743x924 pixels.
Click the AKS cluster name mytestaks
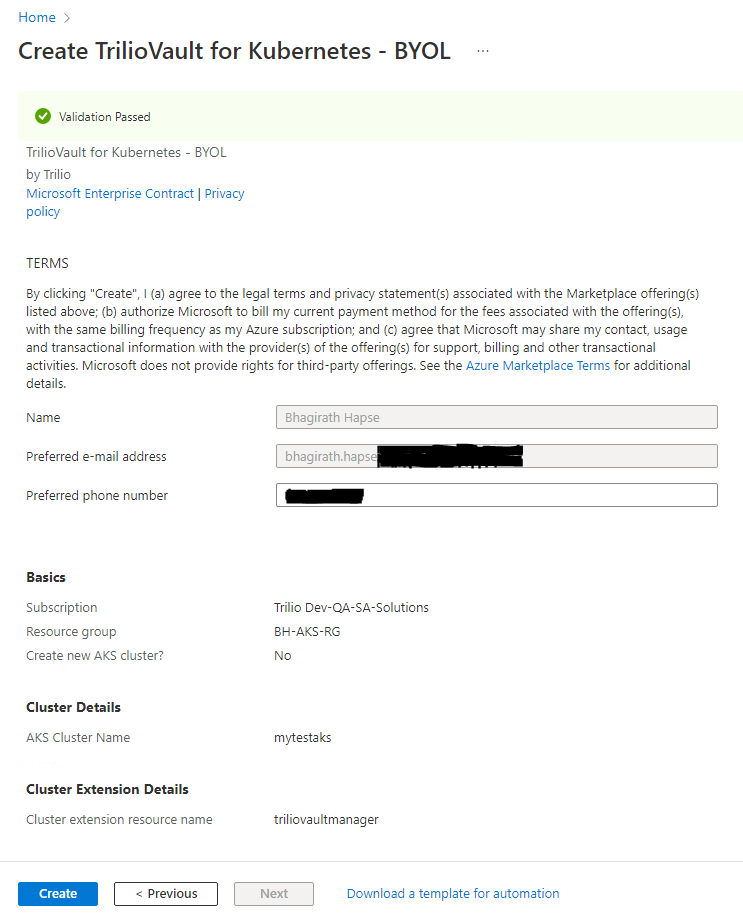(302, 738)
